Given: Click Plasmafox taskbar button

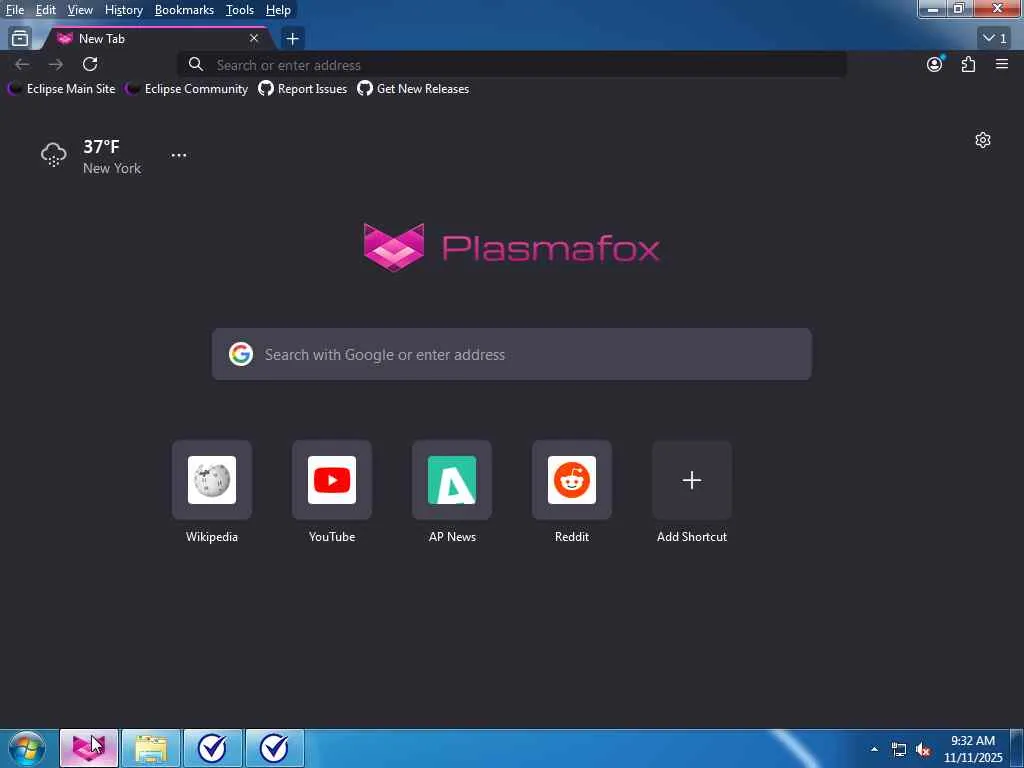Looking at the screenshot, I should 89,748.
